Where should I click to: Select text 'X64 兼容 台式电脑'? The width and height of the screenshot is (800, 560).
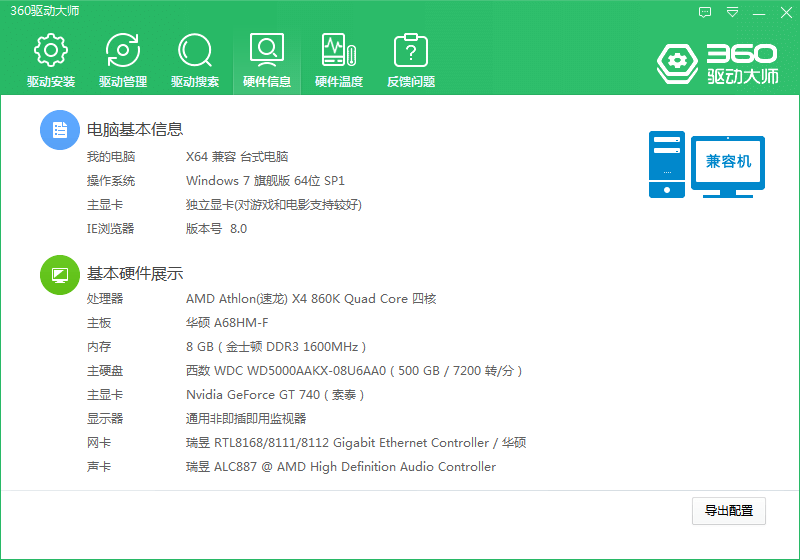(x=237, y=157)
